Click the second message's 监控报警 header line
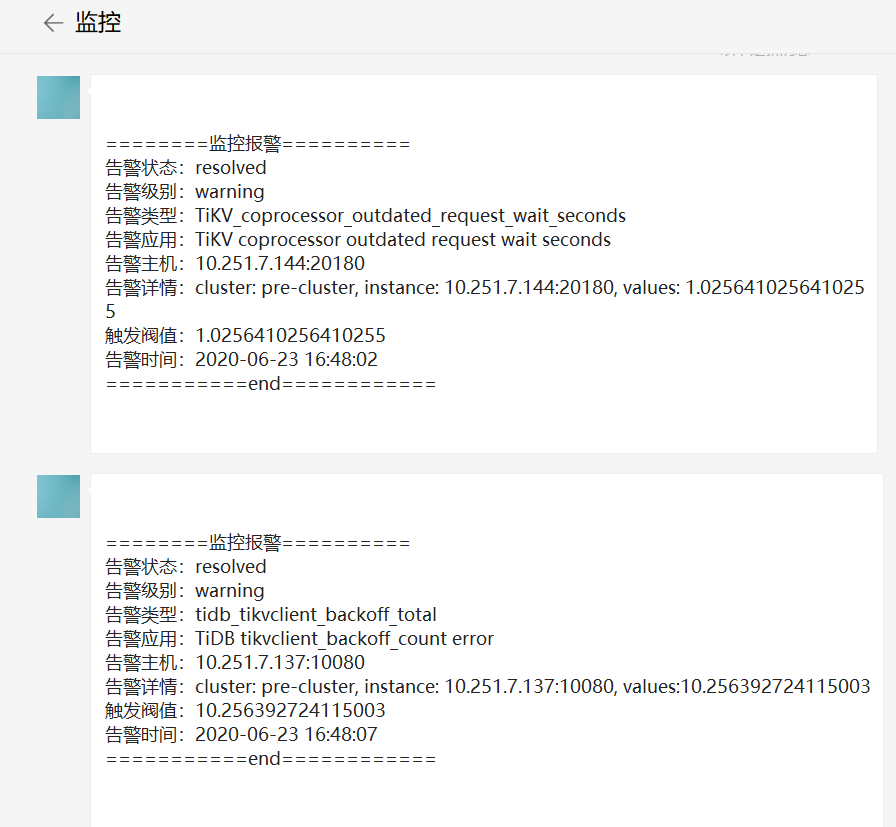This screenshot has width=896, height=827. coord(258,542)
